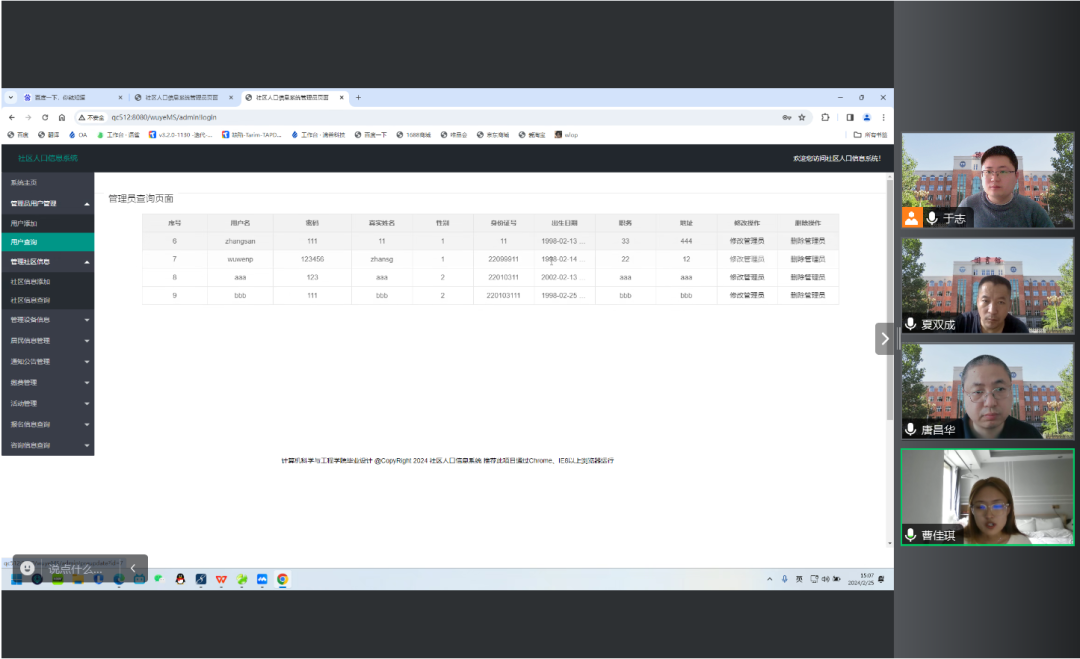Click the browser reload button
The height and width of the screenshot is (659, 1080).
pyautogui.click(x=45, y=117)
